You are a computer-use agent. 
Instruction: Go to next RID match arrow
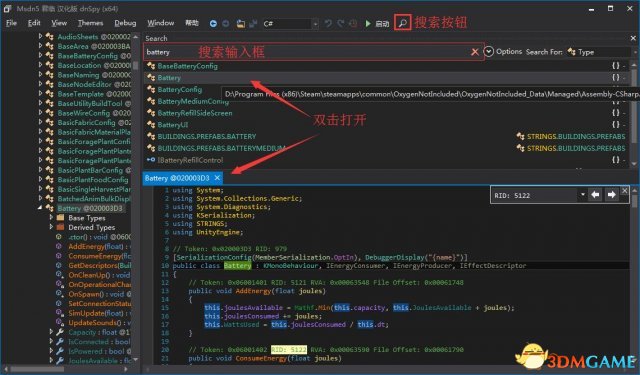611,195
